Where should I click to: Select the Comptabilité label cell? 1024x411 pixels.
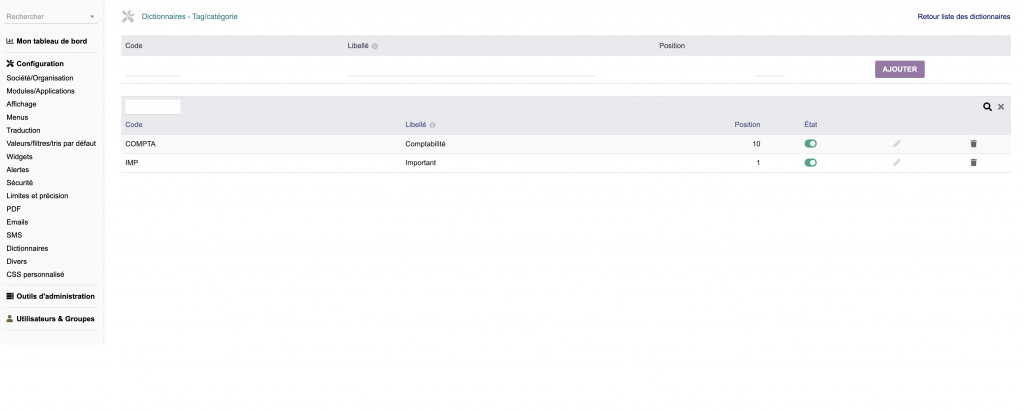point(425,144)
